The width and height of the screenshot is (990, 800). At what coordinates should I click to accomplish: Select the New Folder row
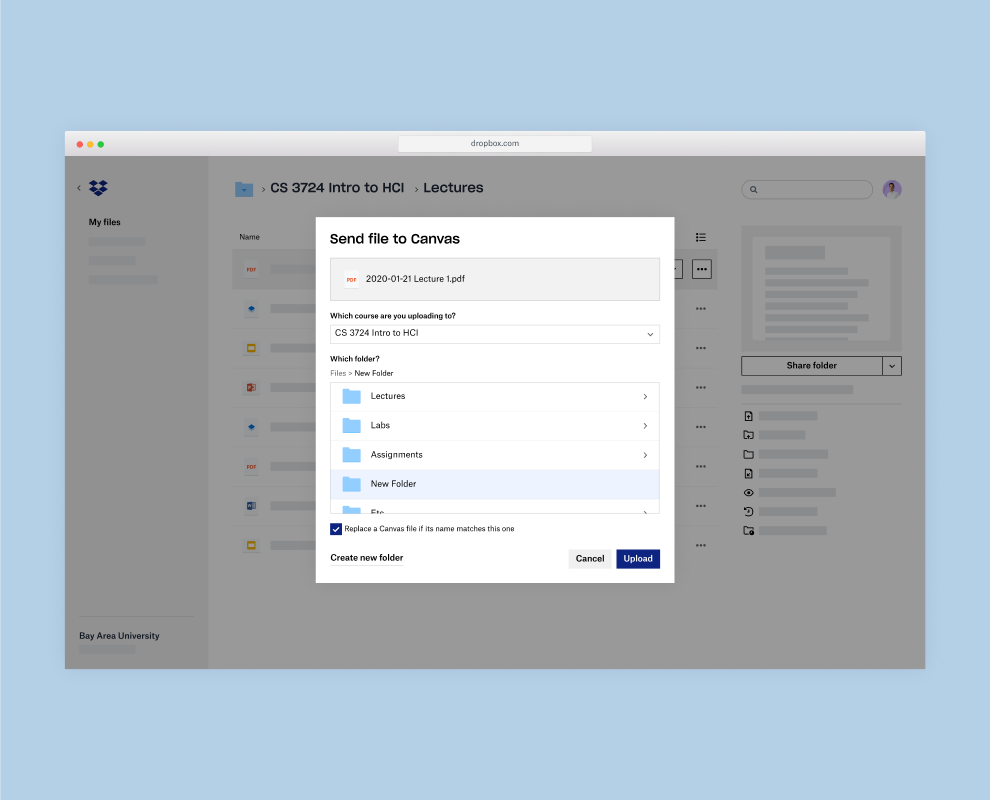(494, 484)
